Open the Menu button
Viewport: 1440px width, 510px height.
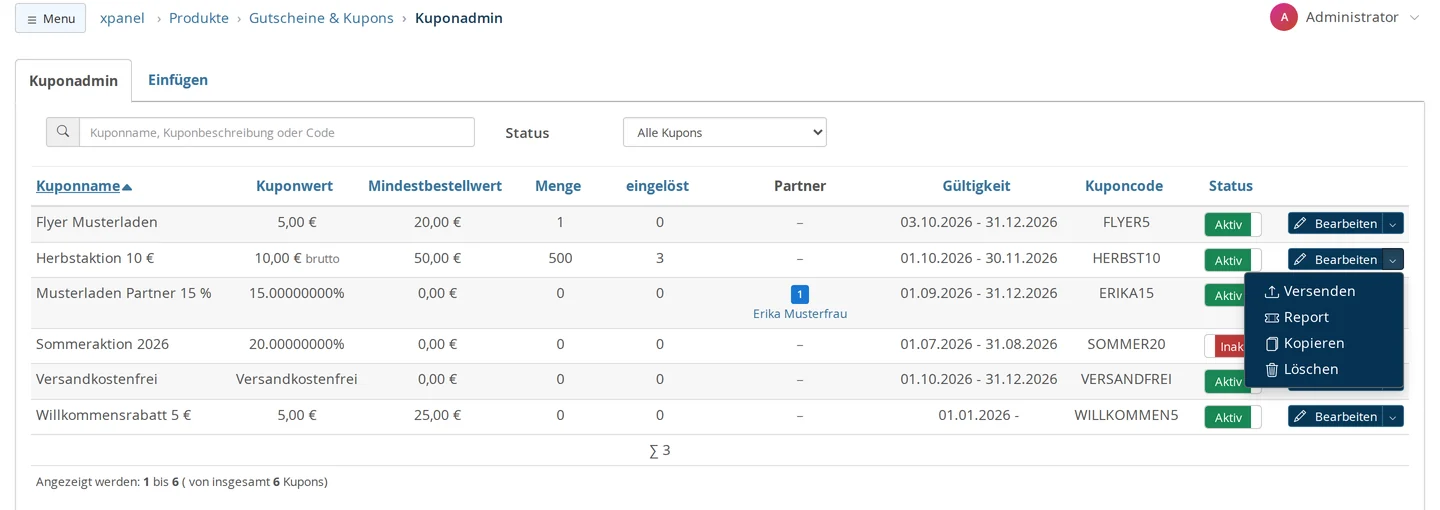50,18
